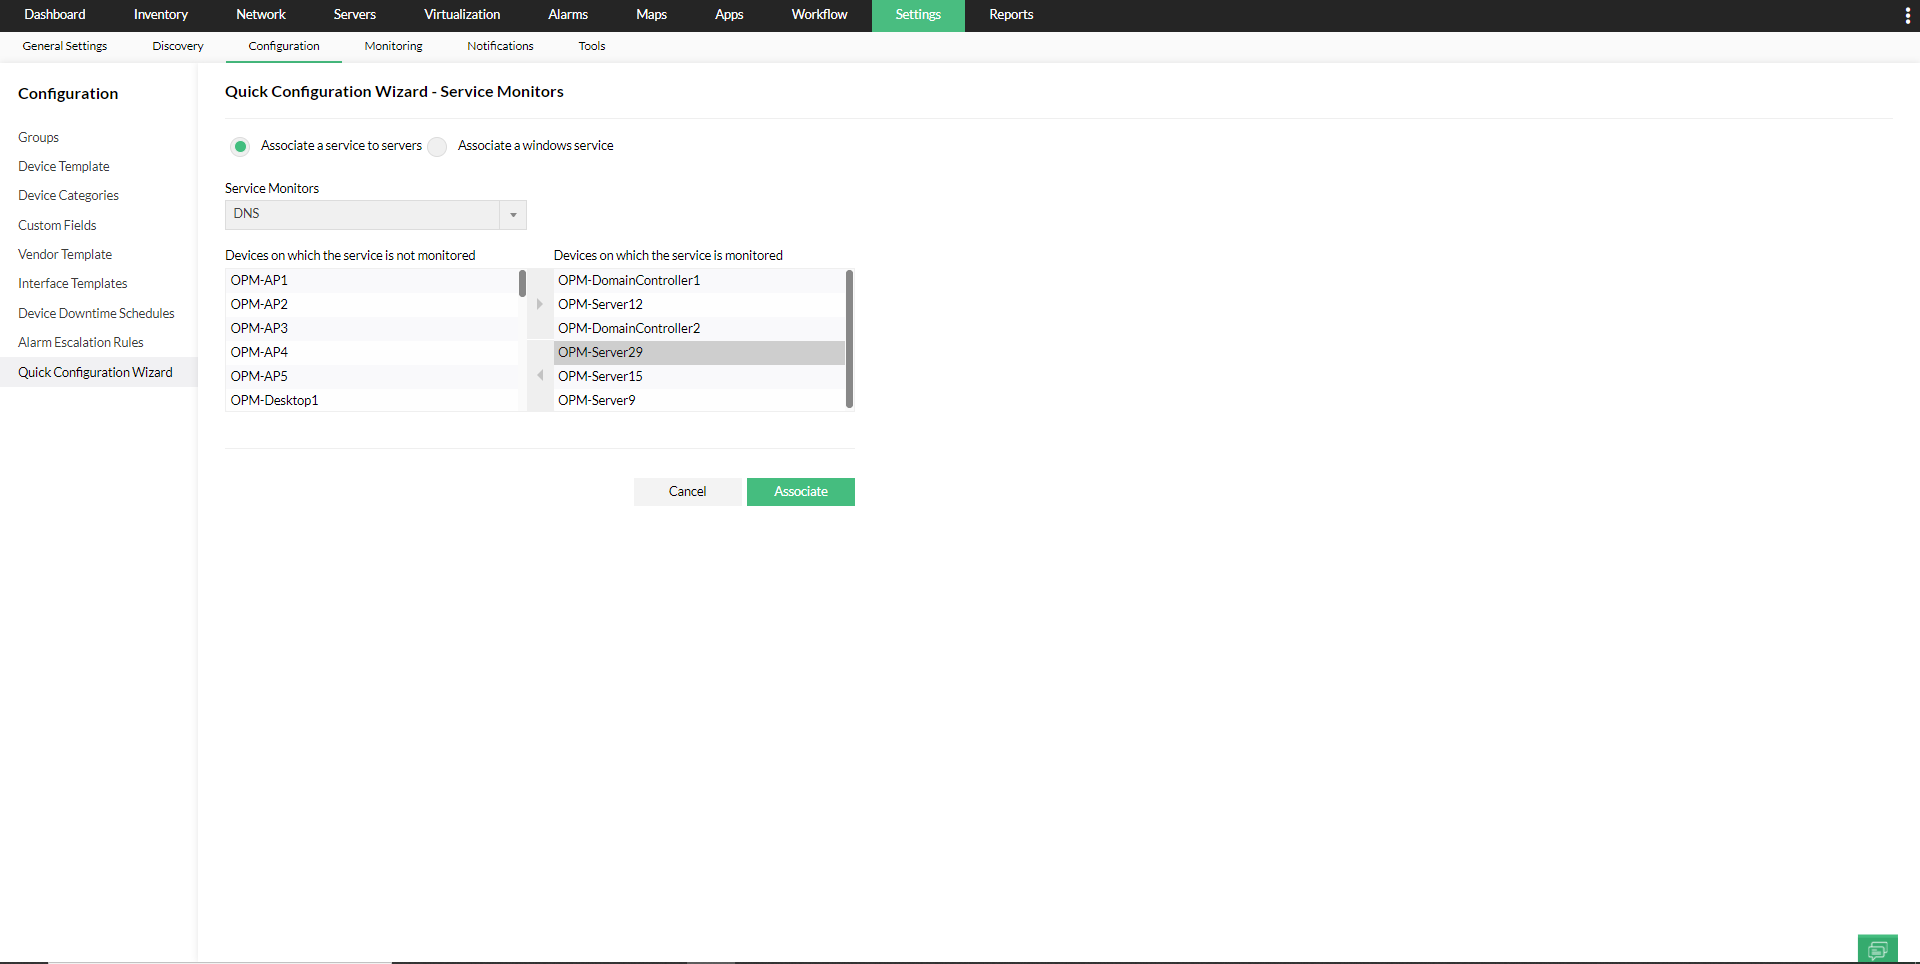This screenshot has width=1920, height=964.
Task: Open Interface Templates settings
Action: (72, 283)
